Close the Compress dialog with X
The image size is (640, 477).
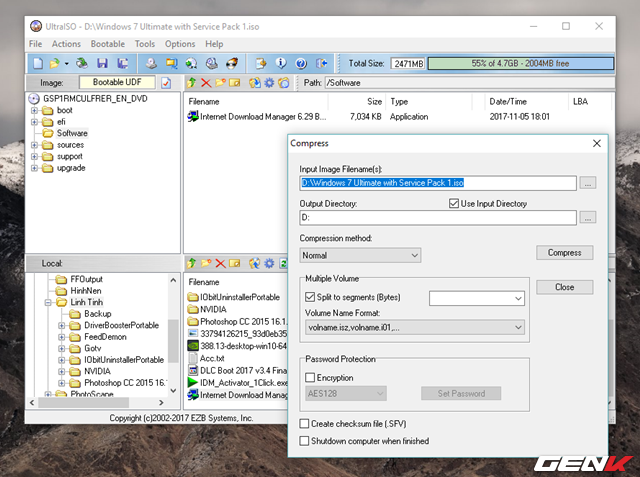[597, 143]
